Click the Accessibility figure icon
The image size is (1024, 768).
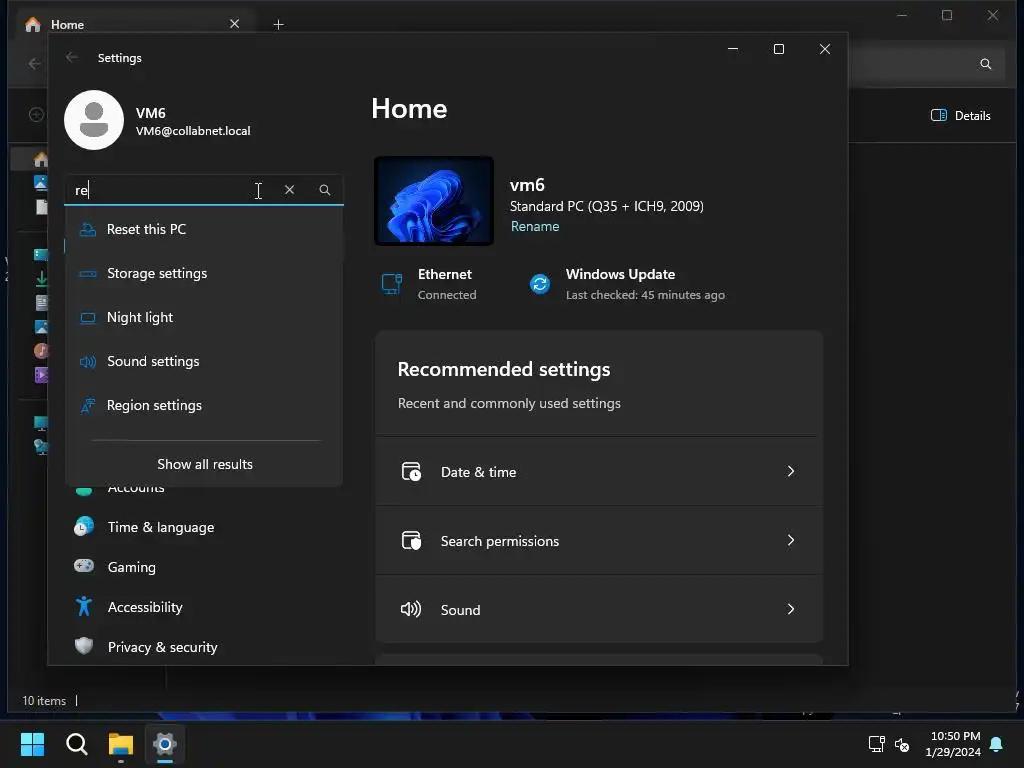click(84, 606)
